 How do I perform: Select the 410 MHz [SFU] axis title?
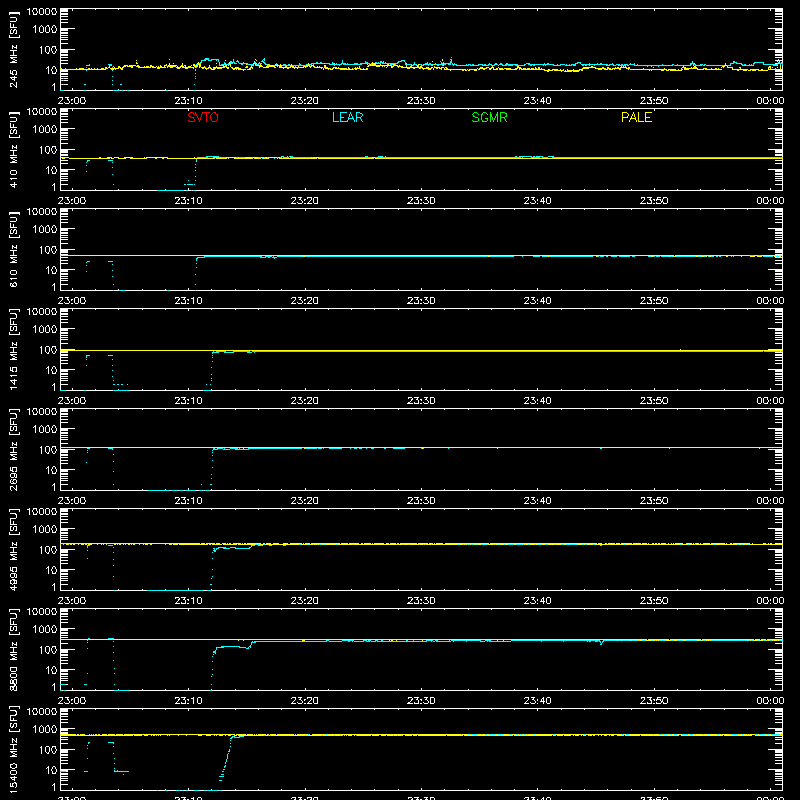13,149
